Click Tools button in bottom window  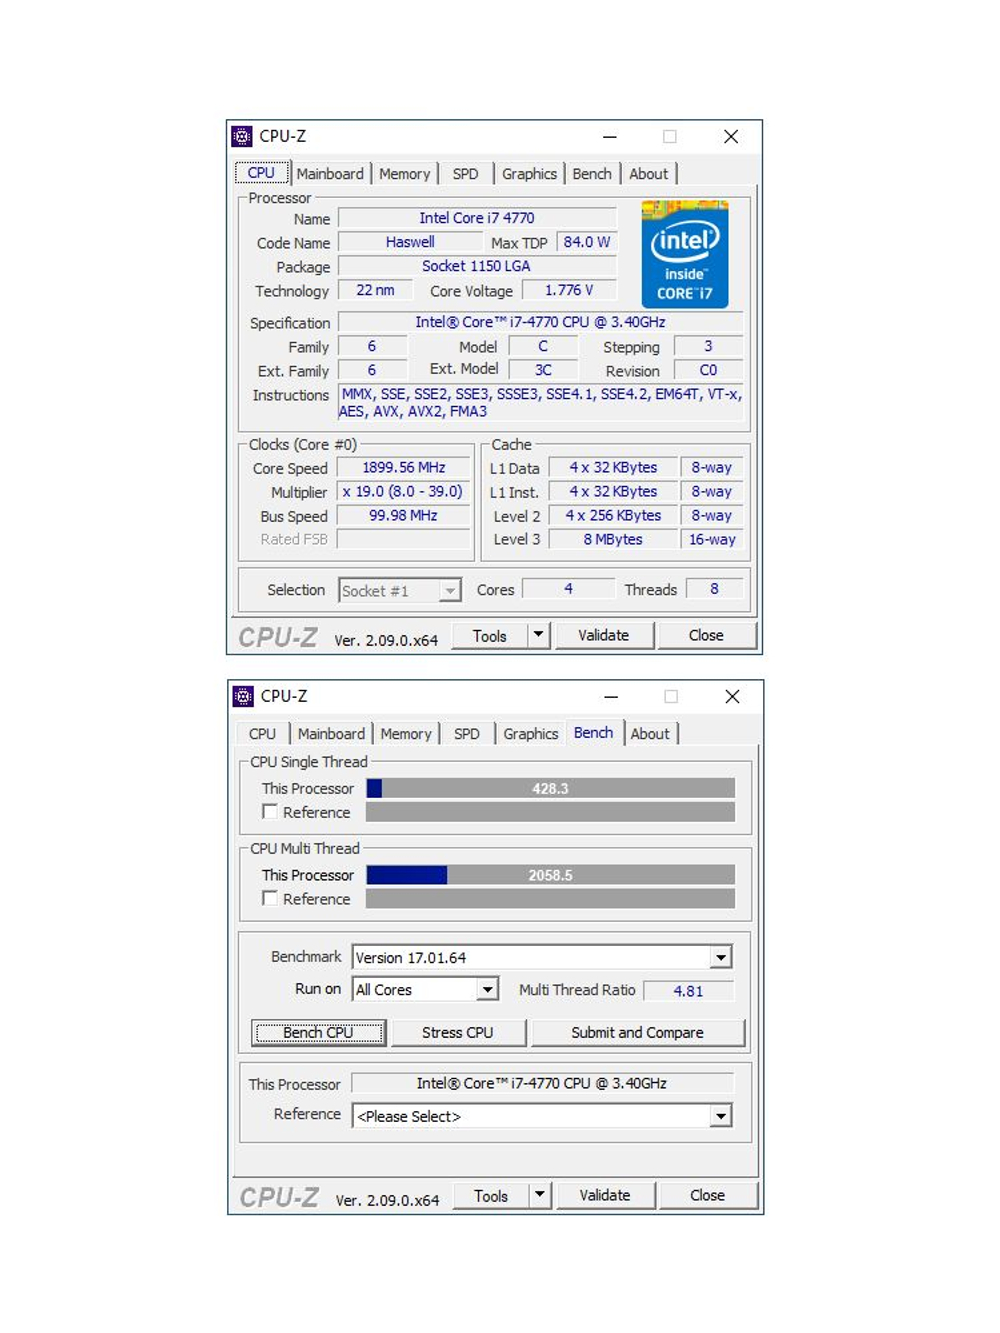(491, 1196)
